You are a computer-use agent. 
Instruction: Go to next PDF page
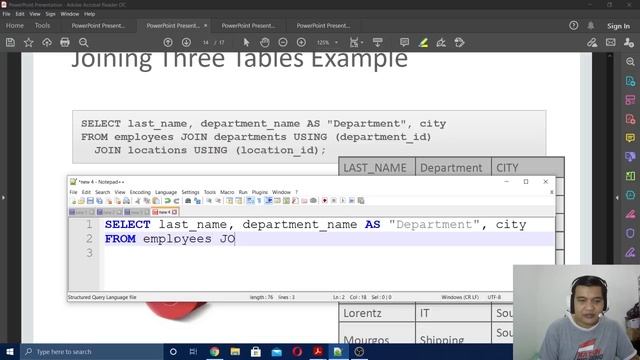(186, 42)
